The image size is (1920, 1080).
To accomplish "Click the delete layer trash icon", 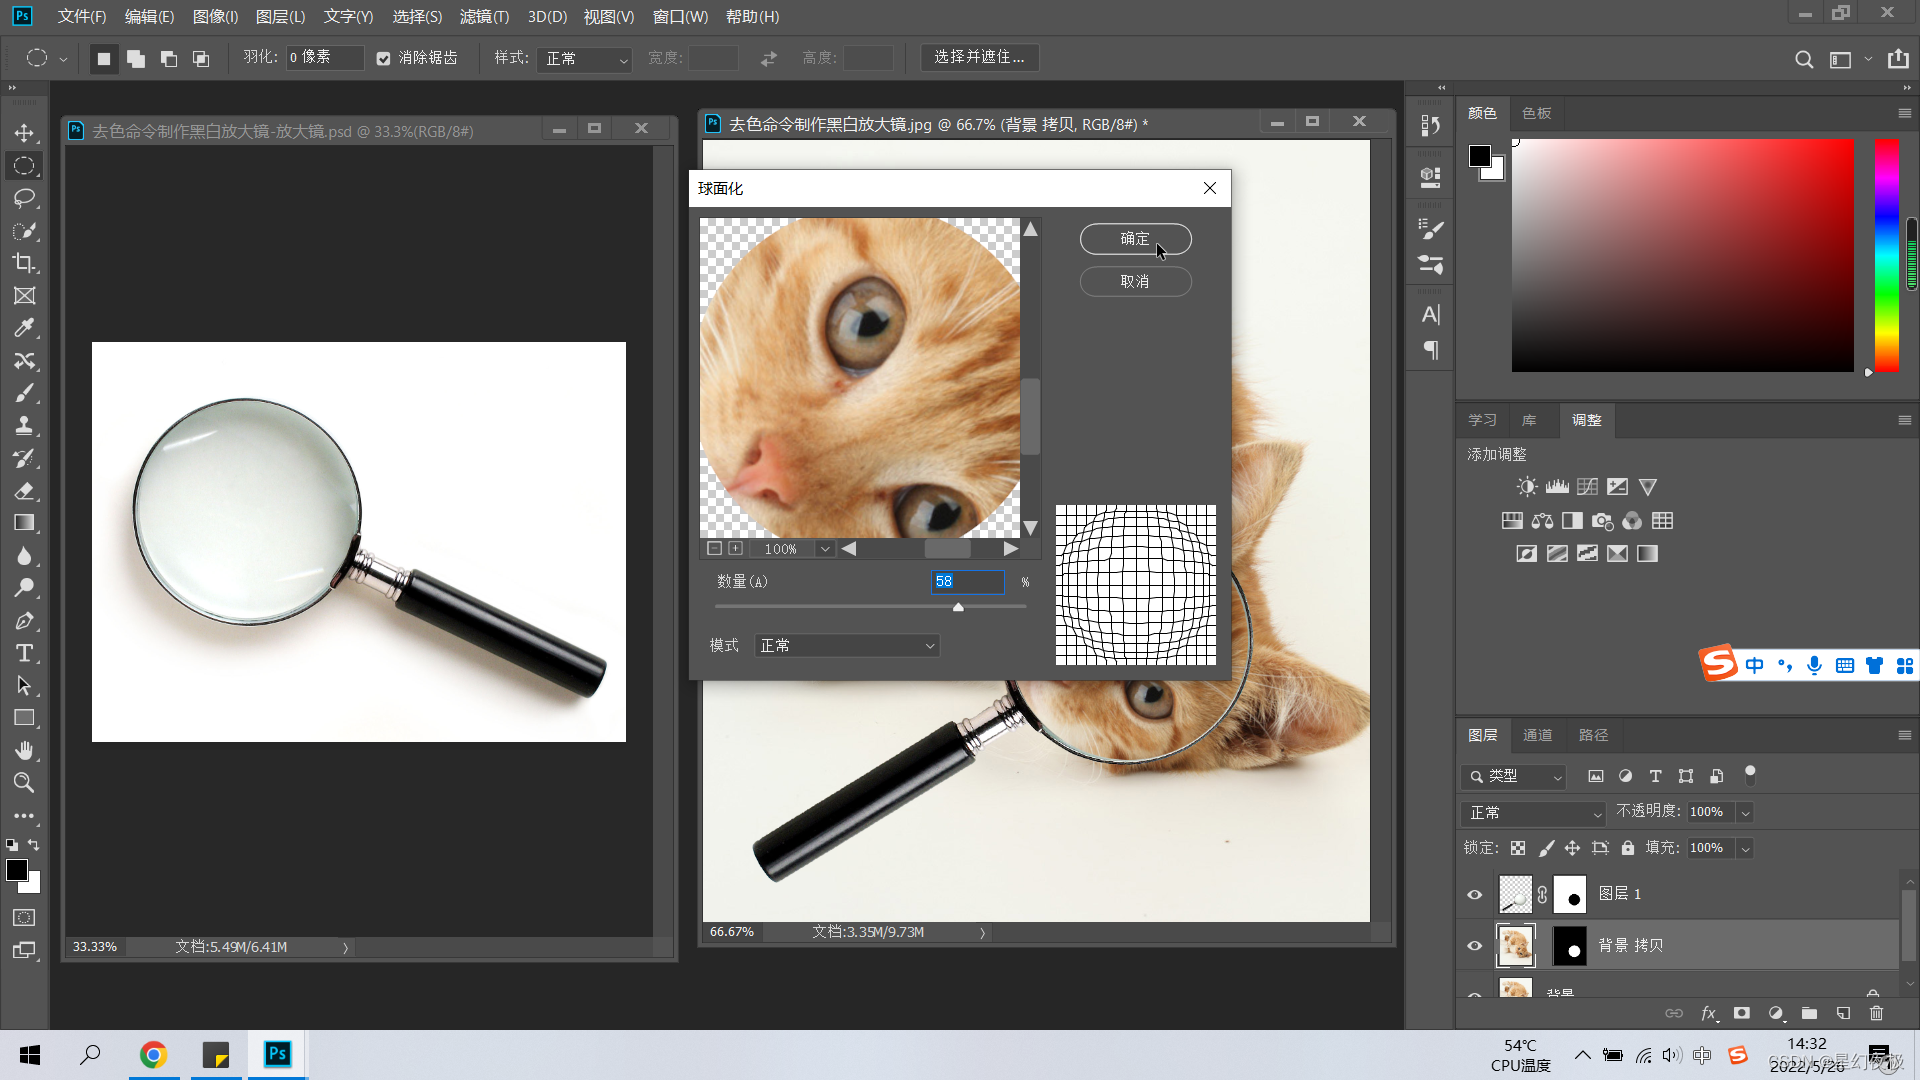I will (1876, 1013).
